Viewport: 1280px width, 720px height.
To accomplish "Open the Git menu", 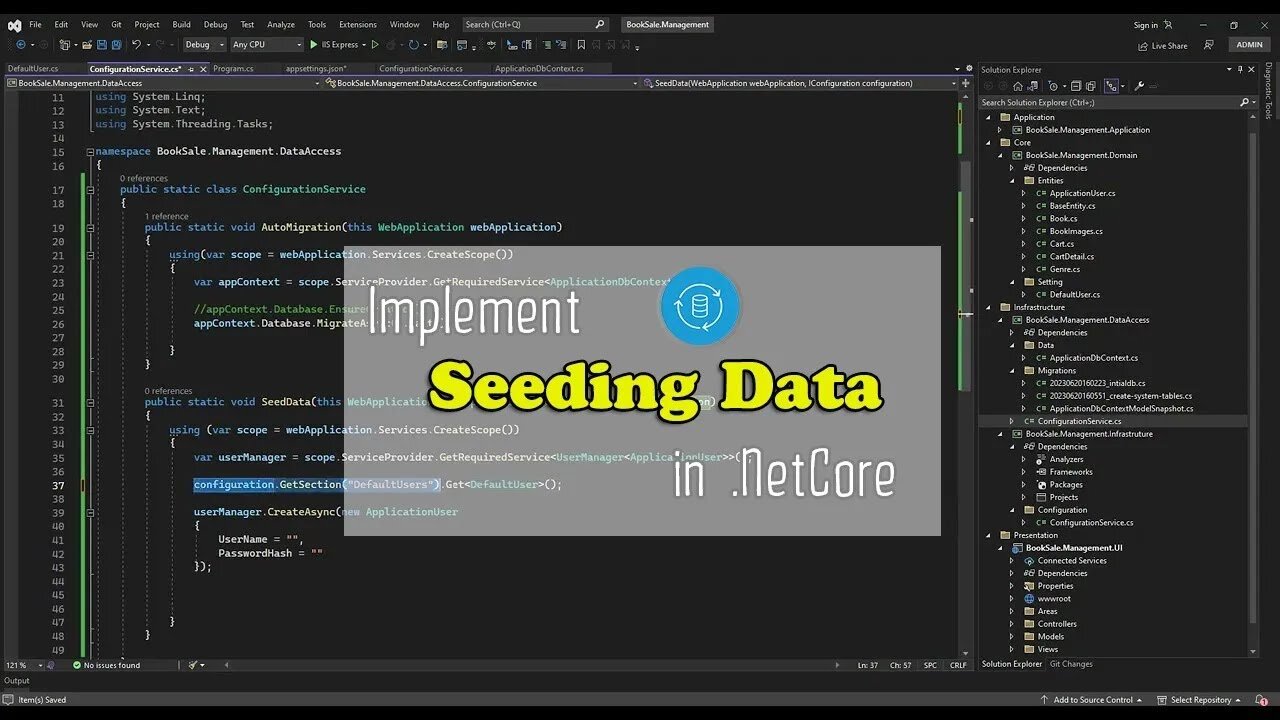I will click(116, 24).
